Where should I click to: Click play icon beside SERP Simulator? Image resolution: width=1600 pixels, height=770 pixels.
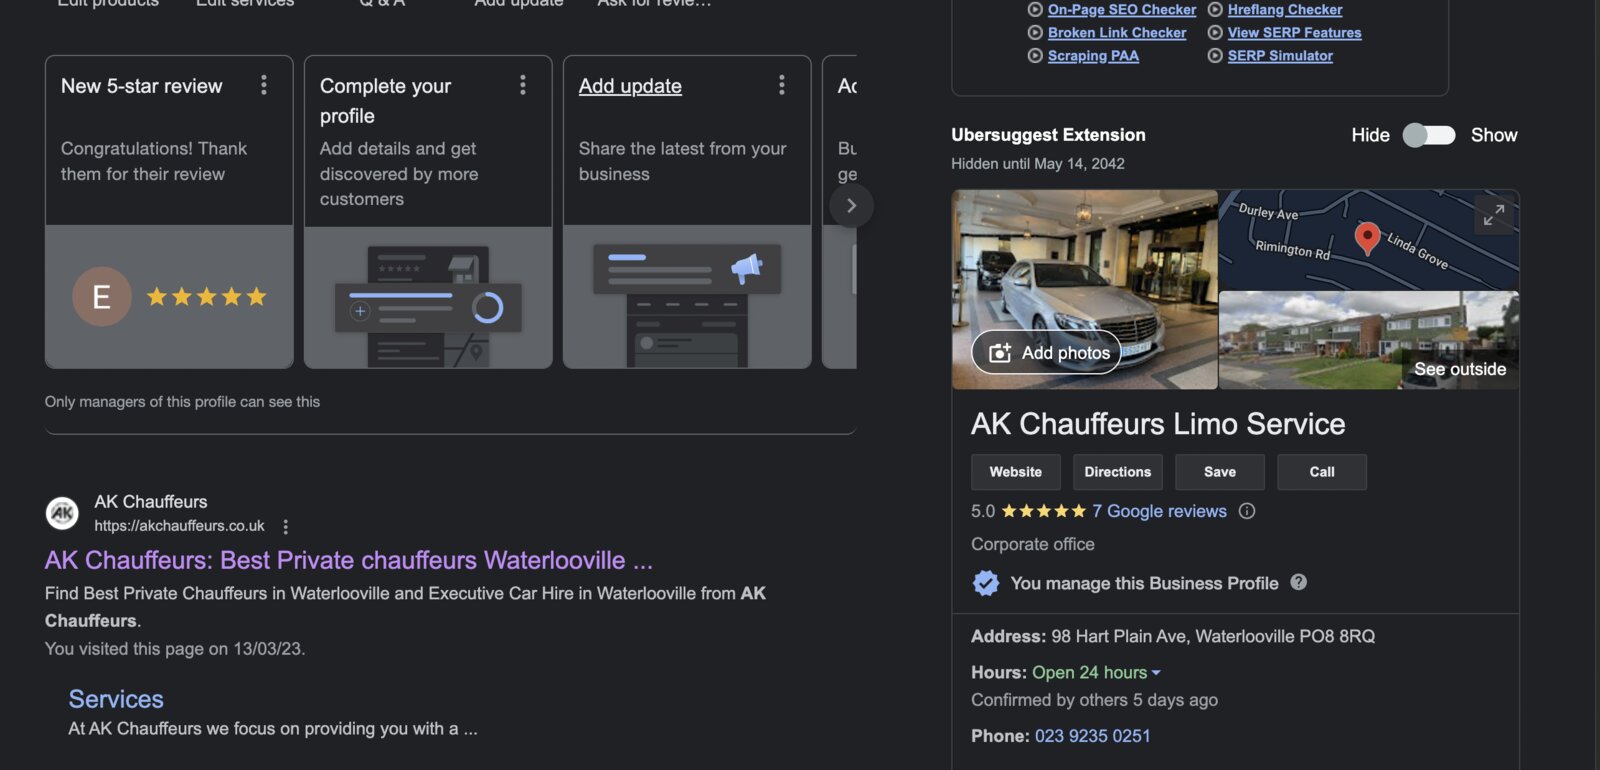click(x=1215, y=56)
